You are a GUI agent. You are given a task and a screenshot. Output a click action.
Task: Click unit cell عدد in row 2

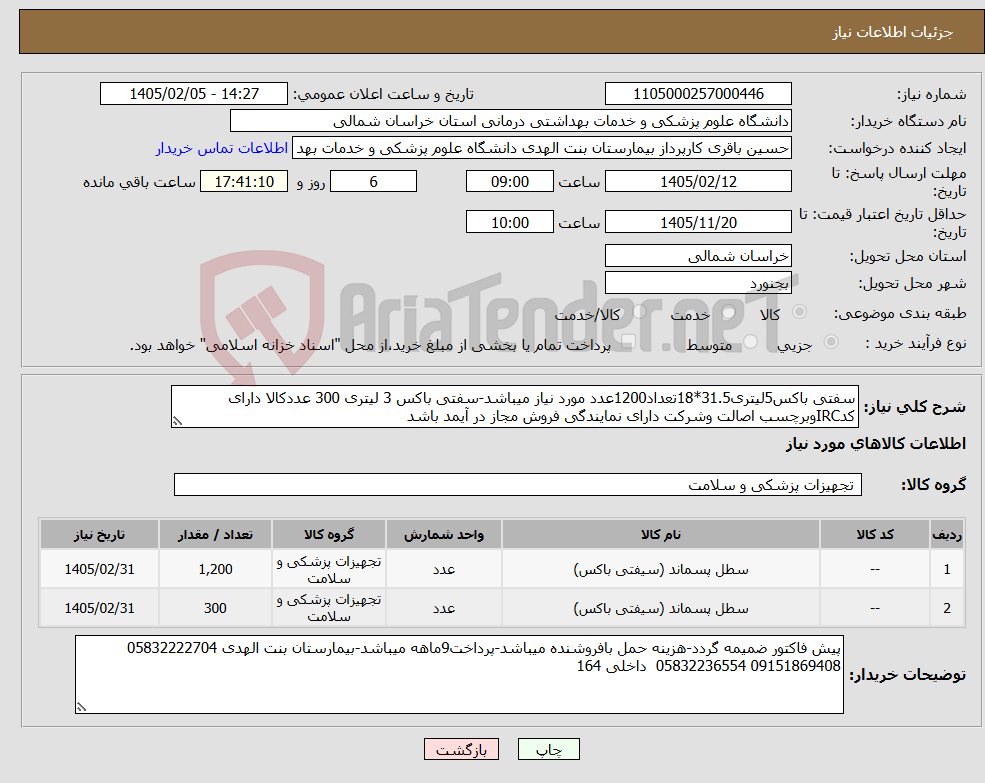pos(444,608)
